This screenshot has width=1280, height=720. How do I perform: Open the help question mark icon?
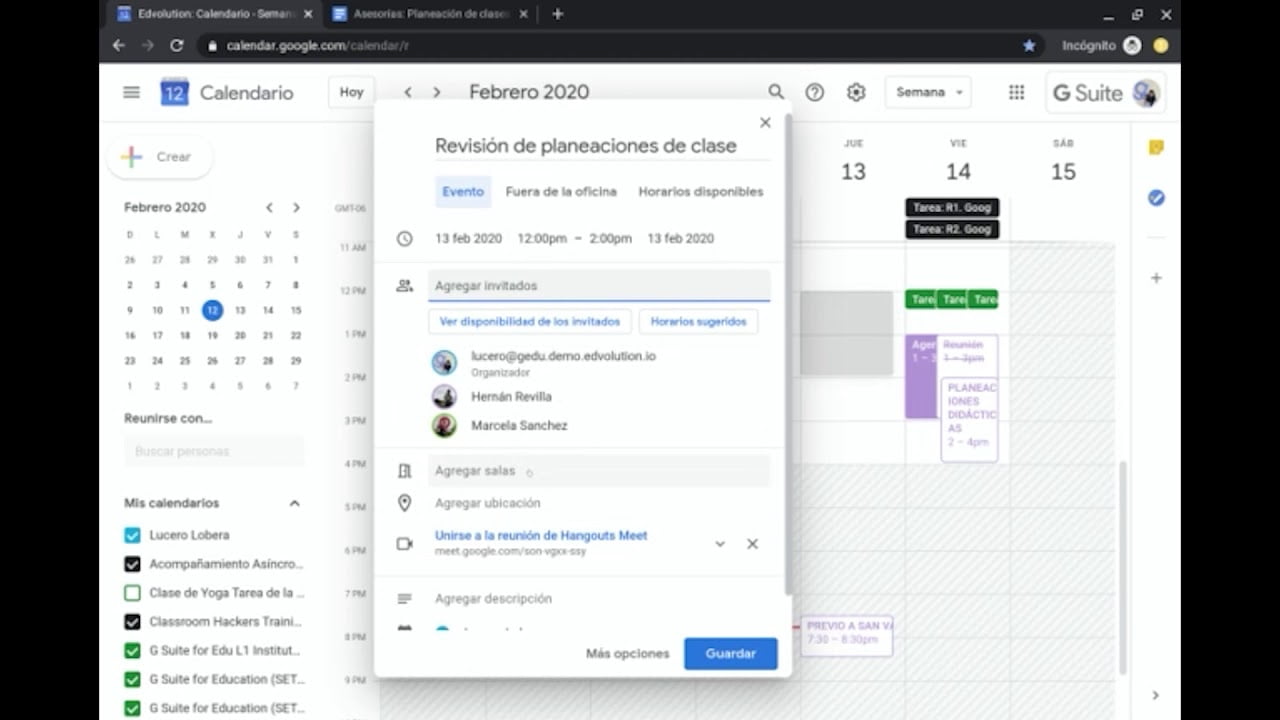(815, 92)
